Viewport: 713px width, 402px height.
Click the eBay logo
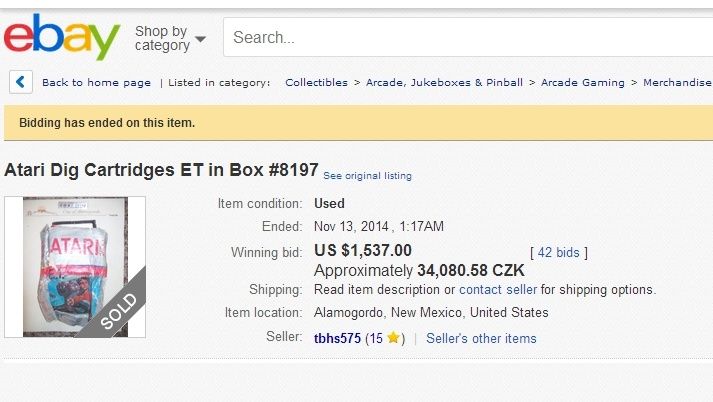tap(61, 37)
